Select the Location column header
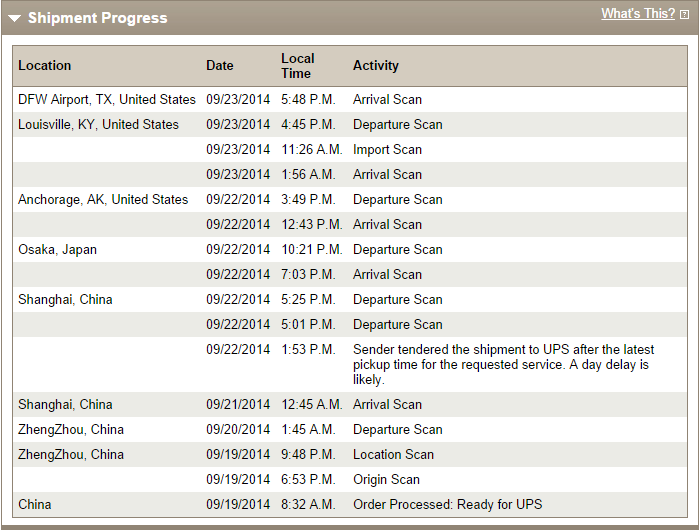Image resolution: width=699 pixels, height=530 pixels. pyautogui.click(x=45, y=66)
